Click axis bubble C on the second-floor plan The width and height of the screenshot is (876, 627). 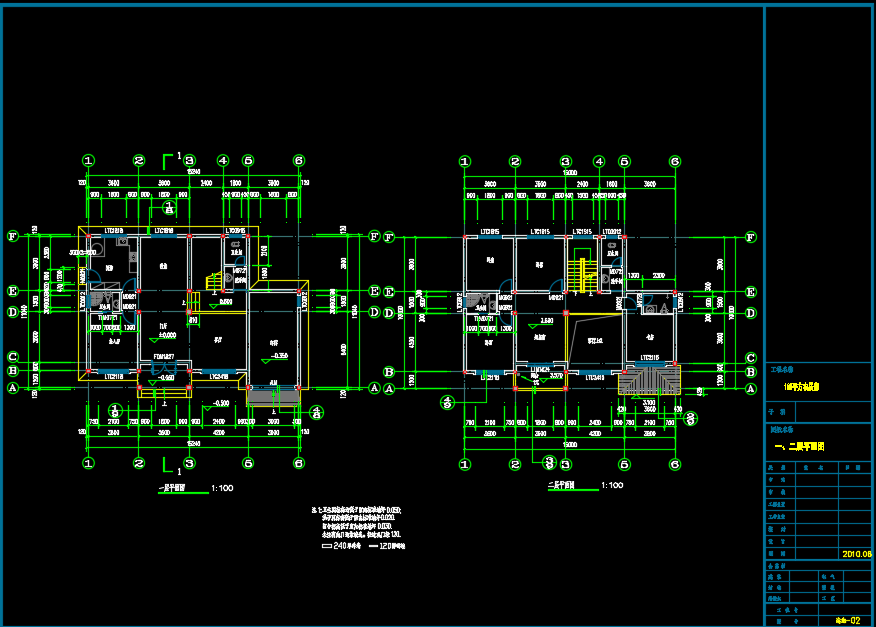[751, 358]
